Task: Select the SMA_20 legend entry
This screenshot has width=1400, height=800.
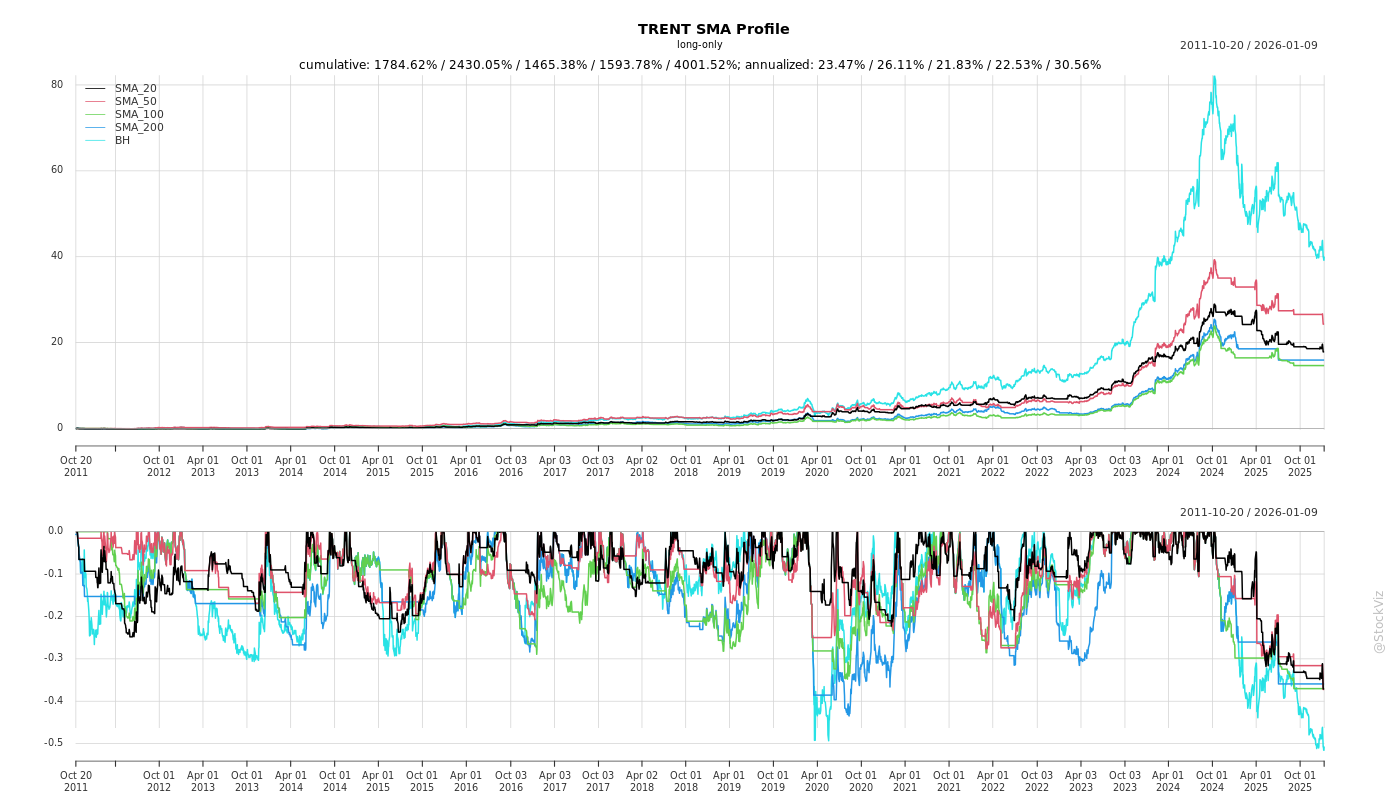Action: coord(135,89)
